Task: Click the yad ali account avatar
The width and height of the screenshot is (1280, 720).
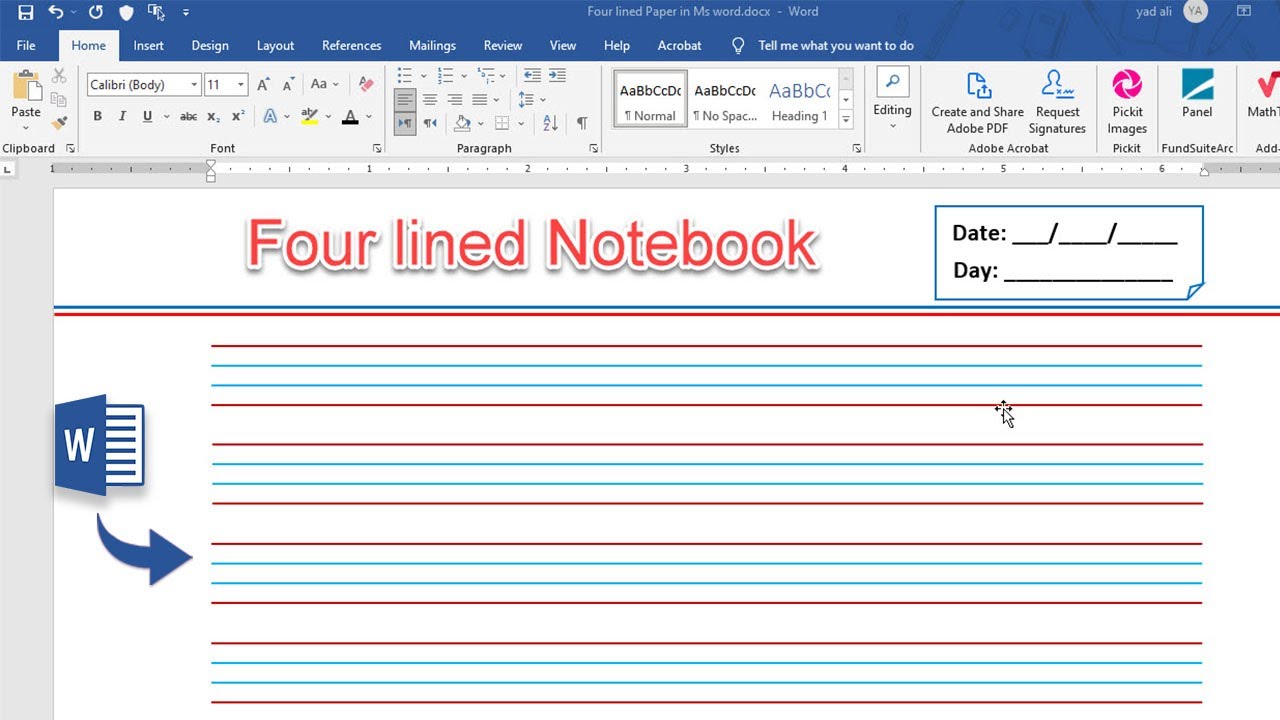Action: (x=1194, y=12)
